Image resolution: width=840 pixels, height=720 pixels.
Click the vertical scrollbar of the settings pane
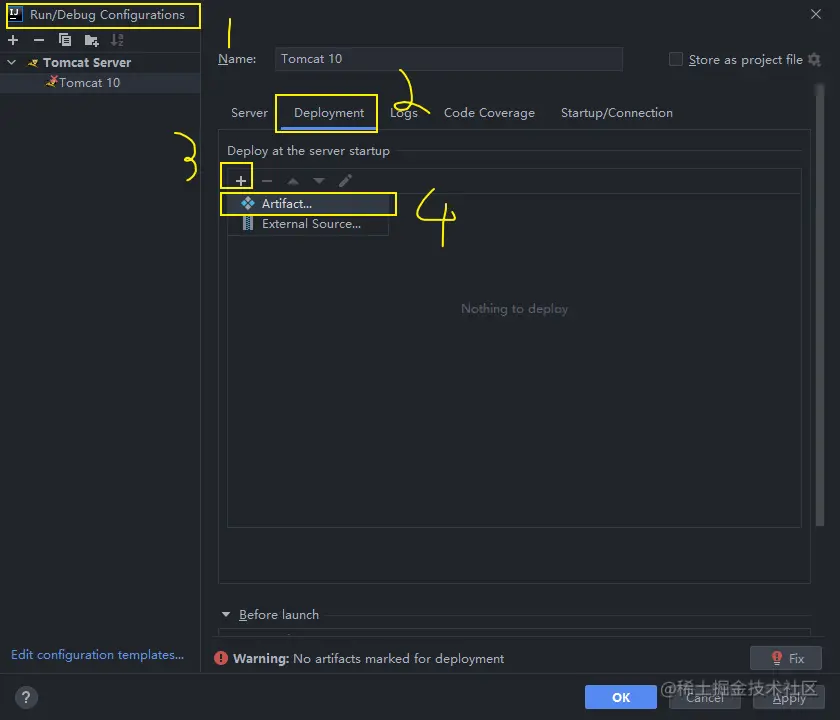(819, 304)
